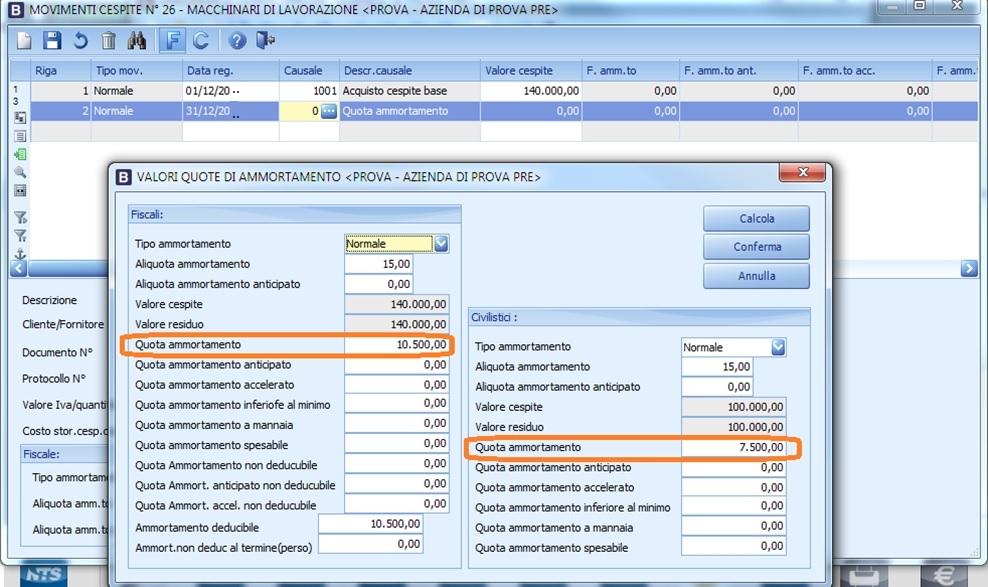Click the magnifier icon in the grid sidebar
The image size is (988, 587).
point(20,173)
